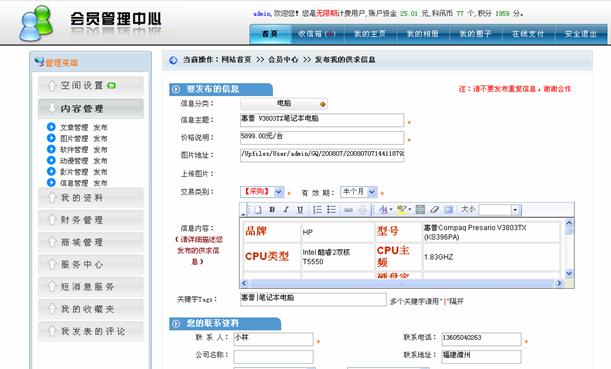611x369 pixels.
Task: Expand the 商城管理 sidebar section
Action: point(91,242)
